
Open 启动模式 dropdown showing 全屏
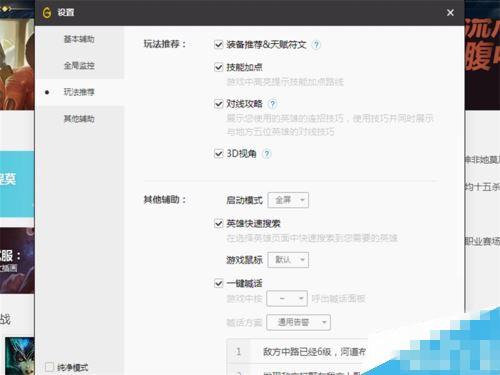(x=288, y=200)
